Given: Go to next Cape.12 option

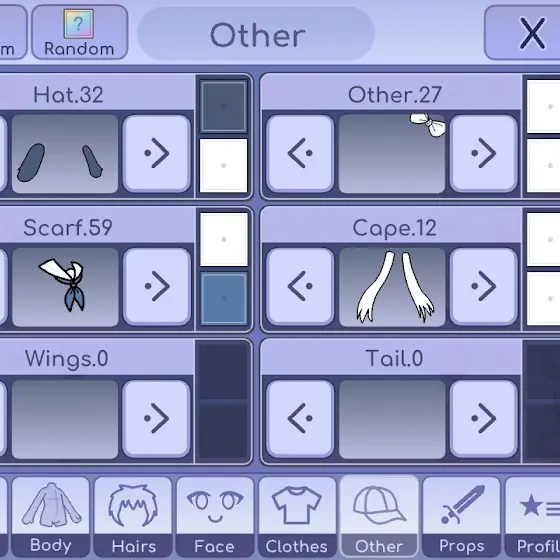Looking at the screenshot, I should click(x=484, y=286).
